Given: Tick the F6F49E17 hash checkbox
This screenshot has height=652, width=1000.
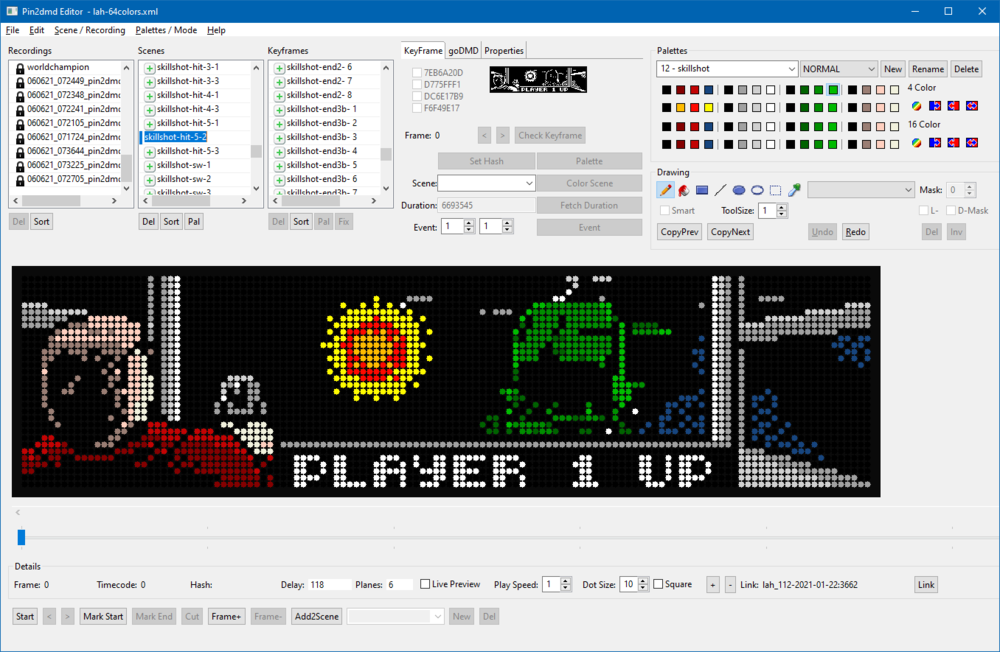Looking at the screenshot, I should 416,108.
